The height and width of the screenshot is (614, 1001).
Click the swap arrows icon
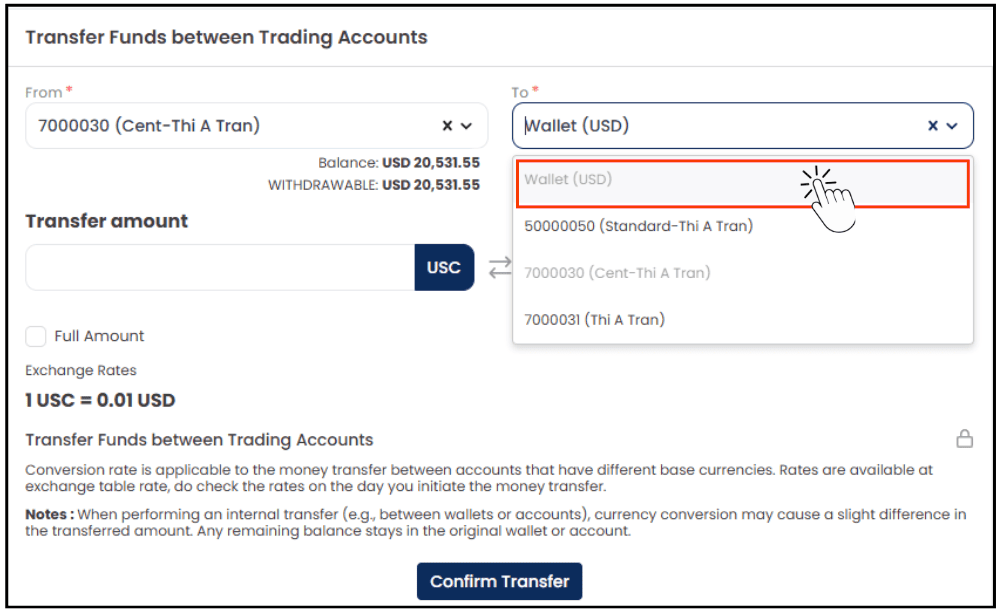pyautogui.click(x=500, y=267)
